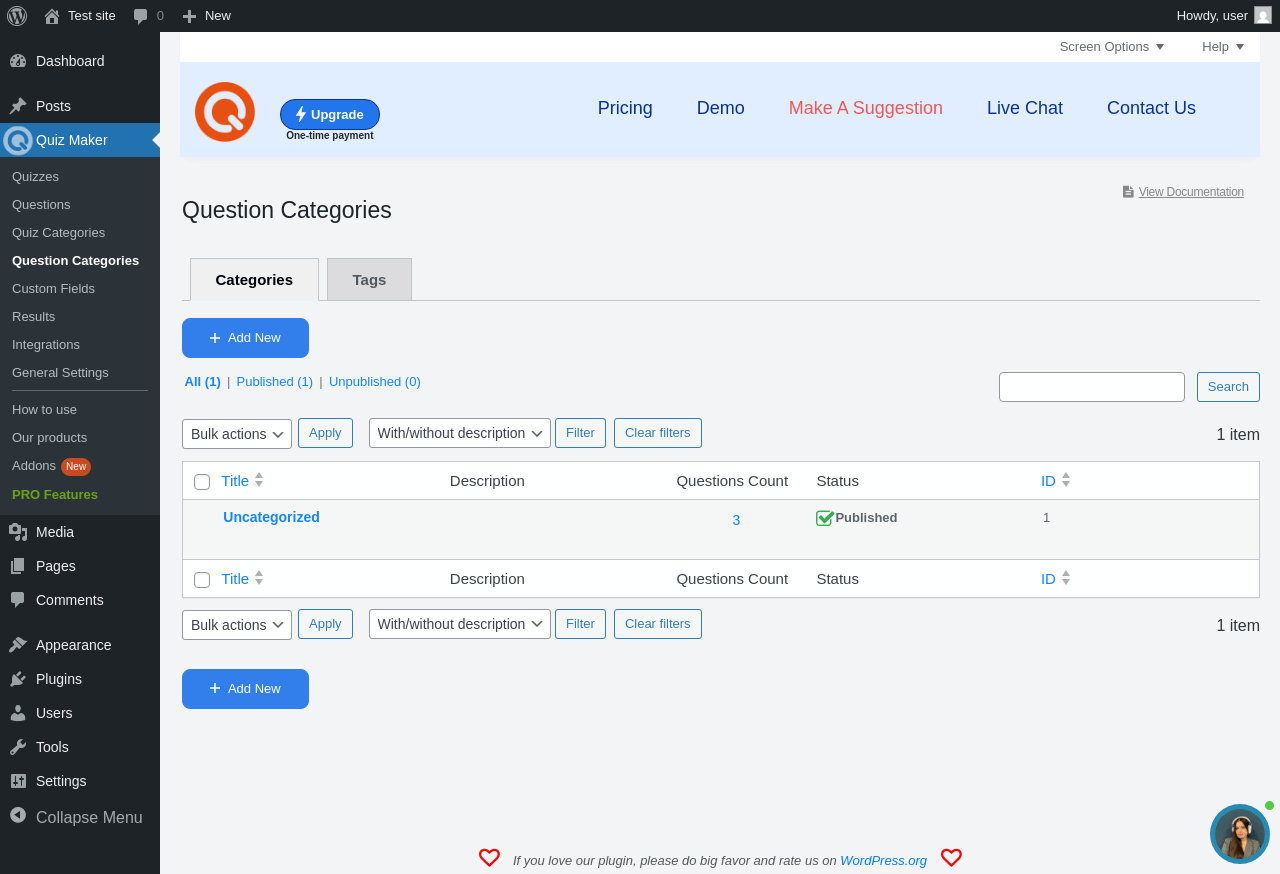This screenshot has width=1280, height=874.
Task: Click the View Documentation page icon
Action: point(1128,192)
